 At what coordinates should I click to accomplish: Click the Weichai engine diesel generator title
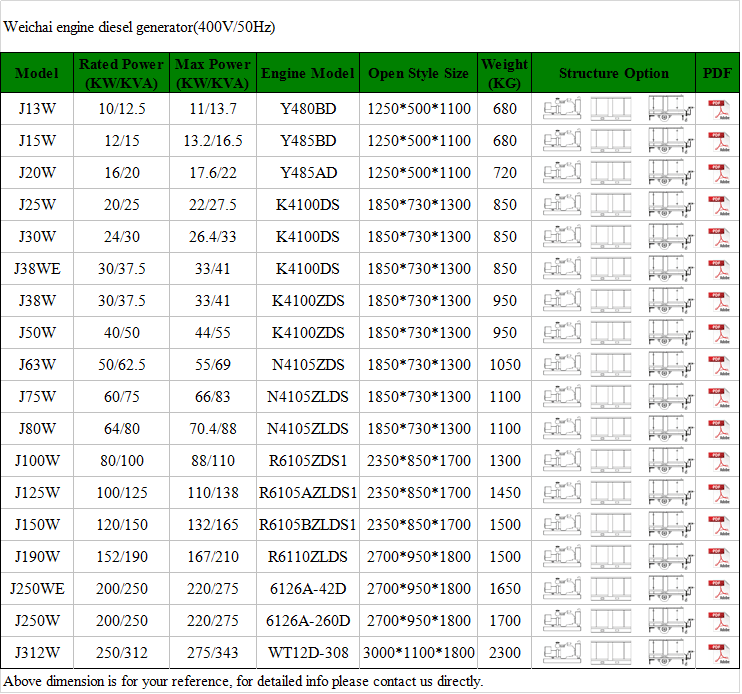[139, 27]
